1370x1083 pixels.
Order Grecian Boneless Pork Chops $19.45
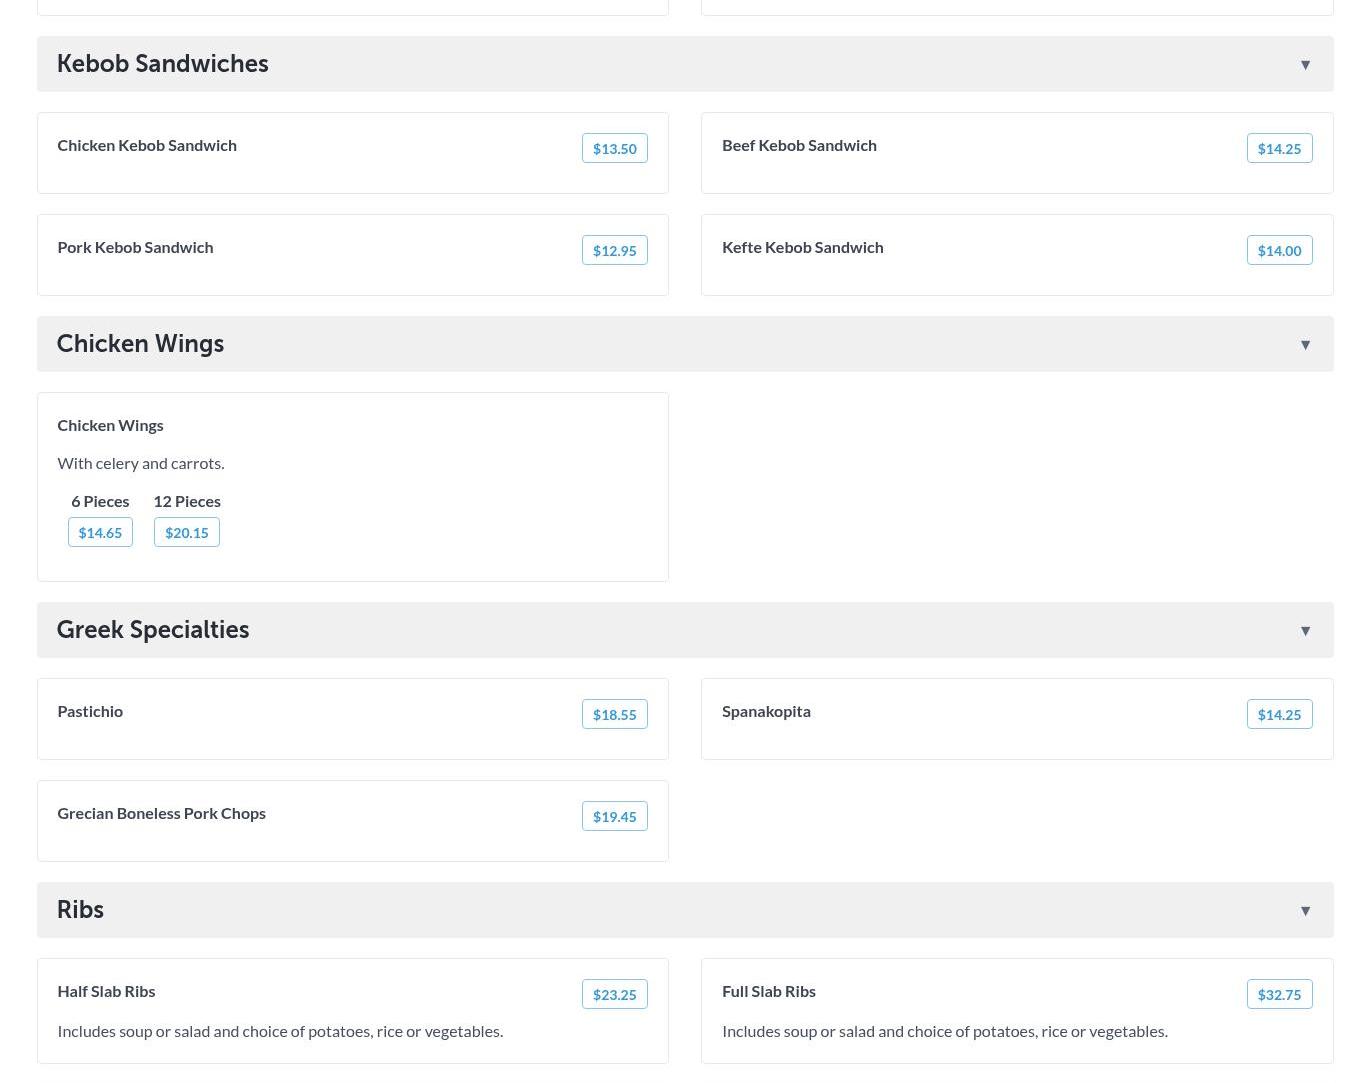614,817
